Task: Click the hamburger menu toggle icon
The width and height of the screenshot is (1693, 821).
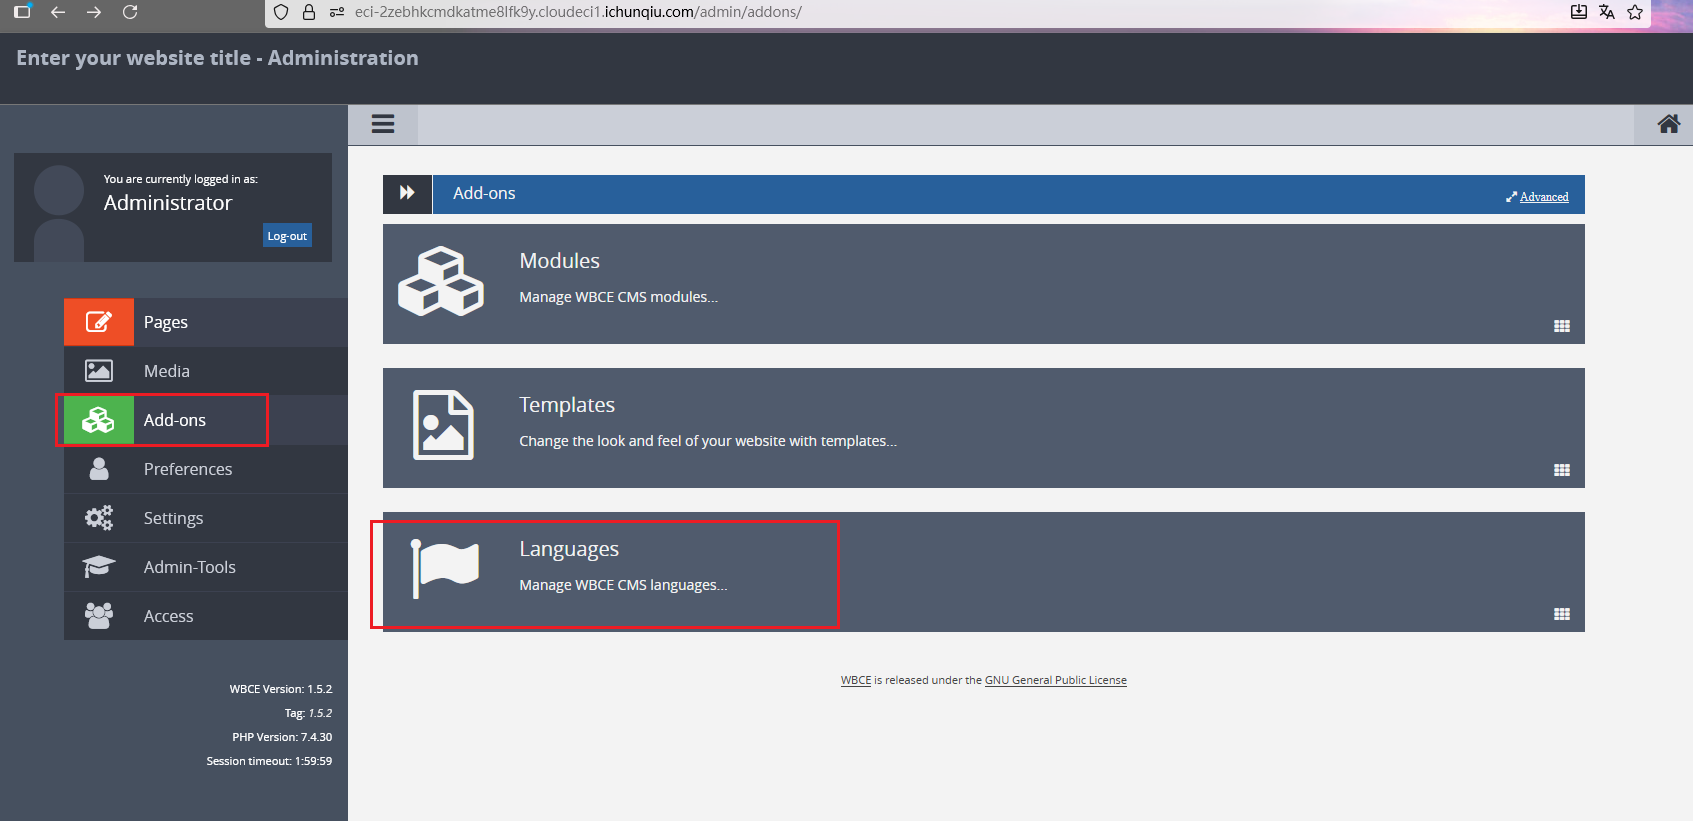Action: click(x=383, y=124)
